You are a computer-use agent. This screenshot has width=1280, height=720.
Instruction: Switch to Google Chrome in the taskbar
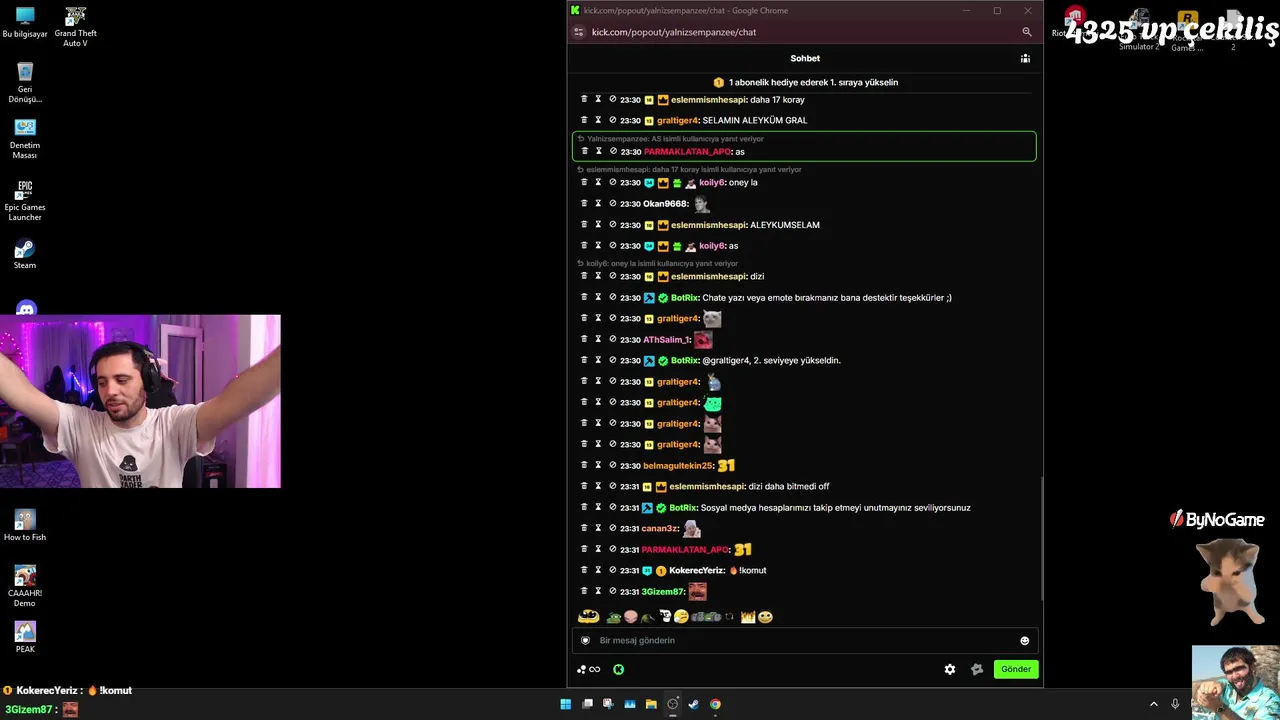[x=715, y=704]
